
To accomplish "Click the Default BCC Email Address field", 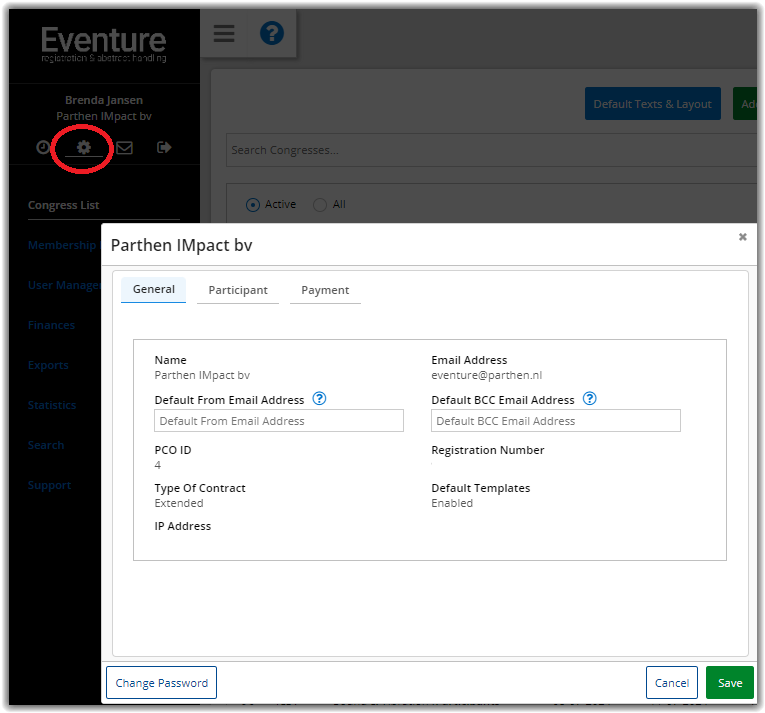I will 556,421.
